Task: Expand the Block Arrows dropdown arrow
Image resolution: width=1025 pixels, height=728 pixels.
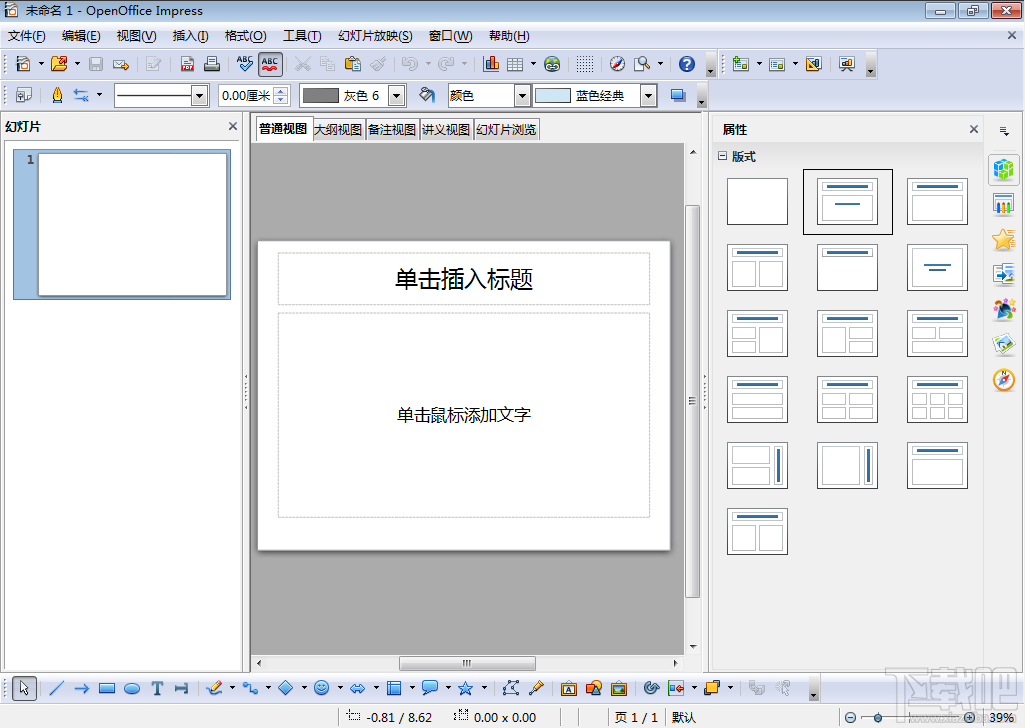Action: coord(376,688)
